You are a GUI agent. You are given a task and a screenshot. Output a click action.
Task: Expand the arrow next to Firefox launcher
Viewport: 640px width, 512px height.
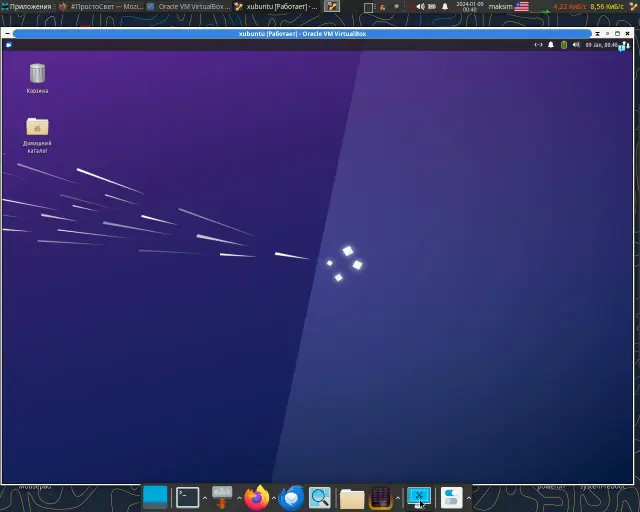tap(273, 498)
